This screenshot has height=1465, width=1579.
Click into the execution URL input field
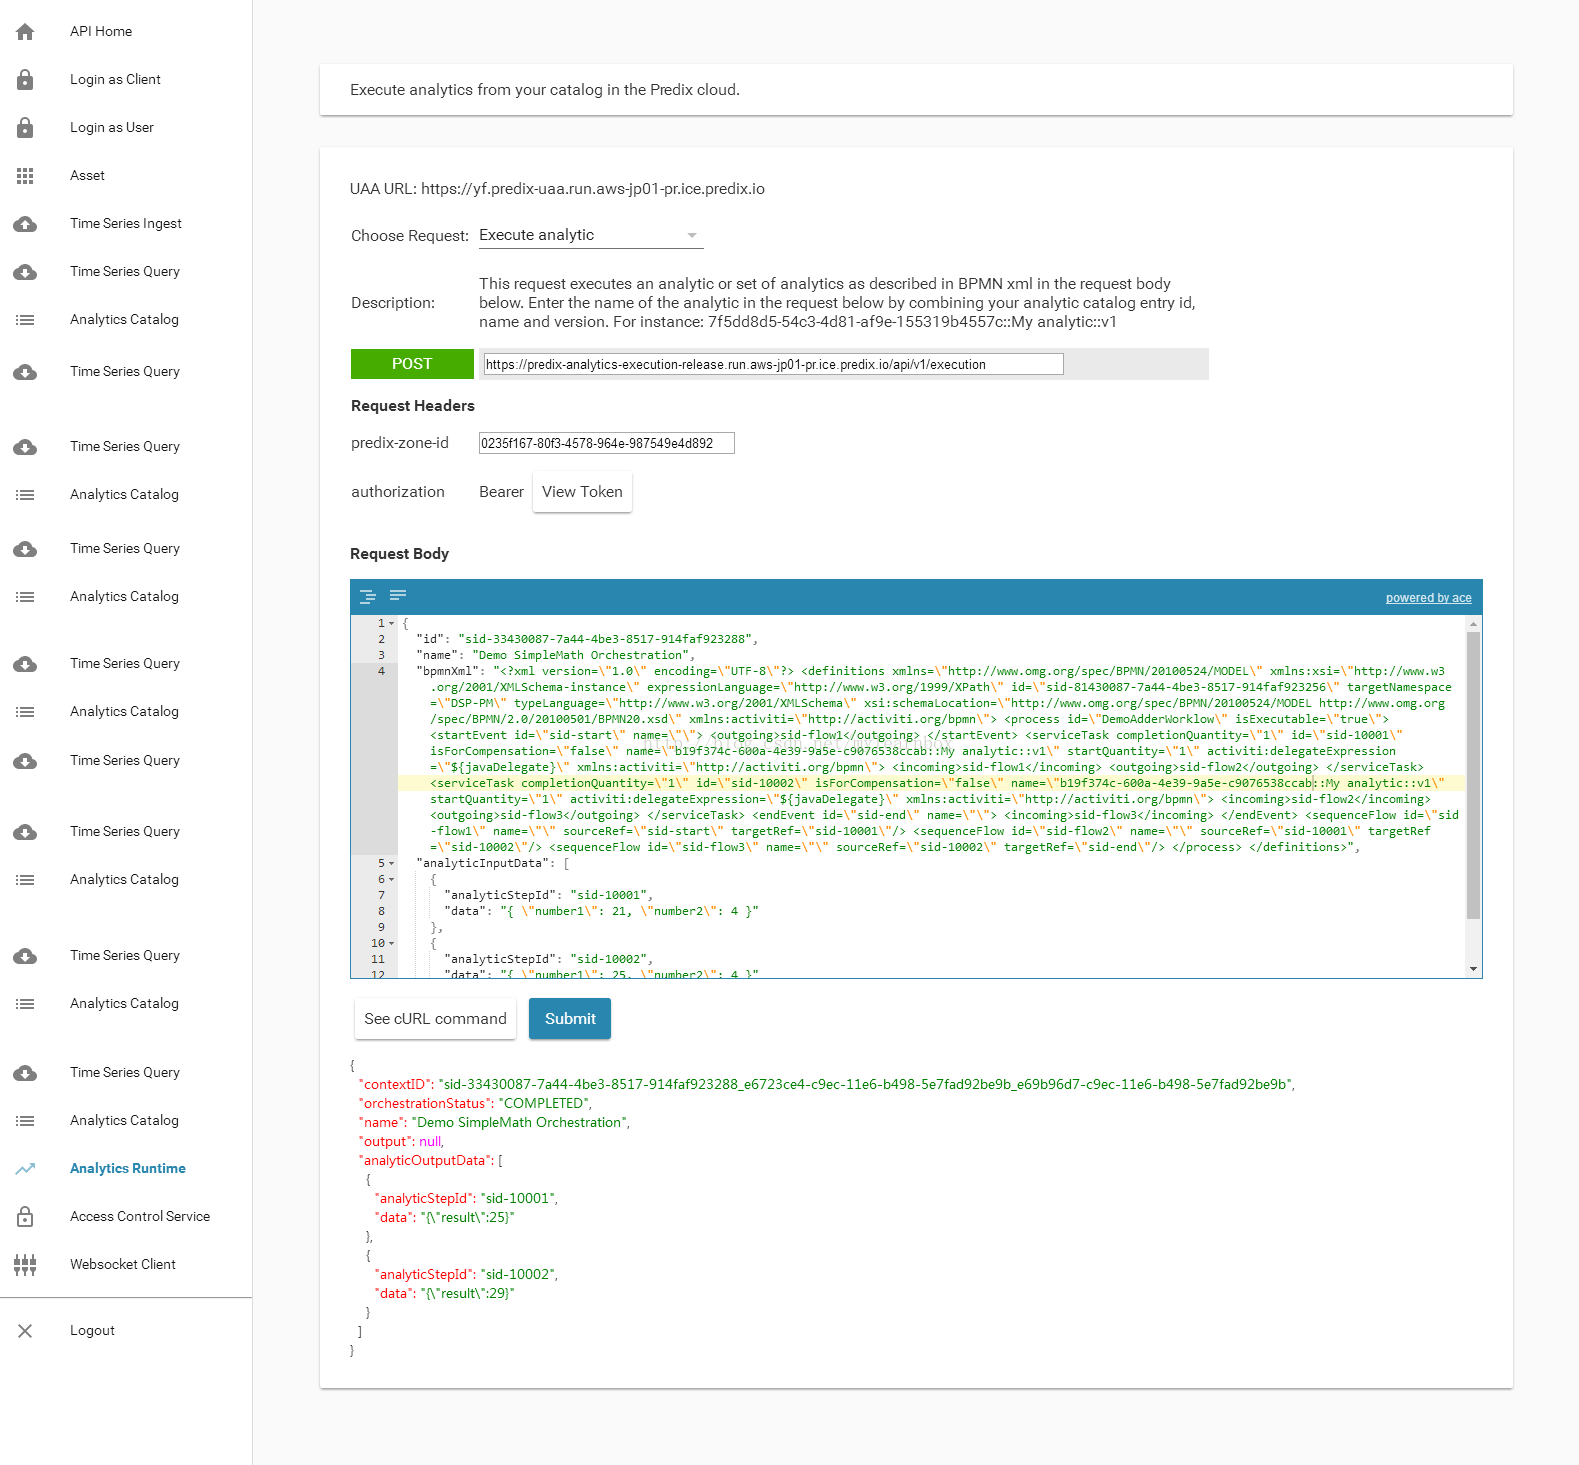[x=773, y=364]
